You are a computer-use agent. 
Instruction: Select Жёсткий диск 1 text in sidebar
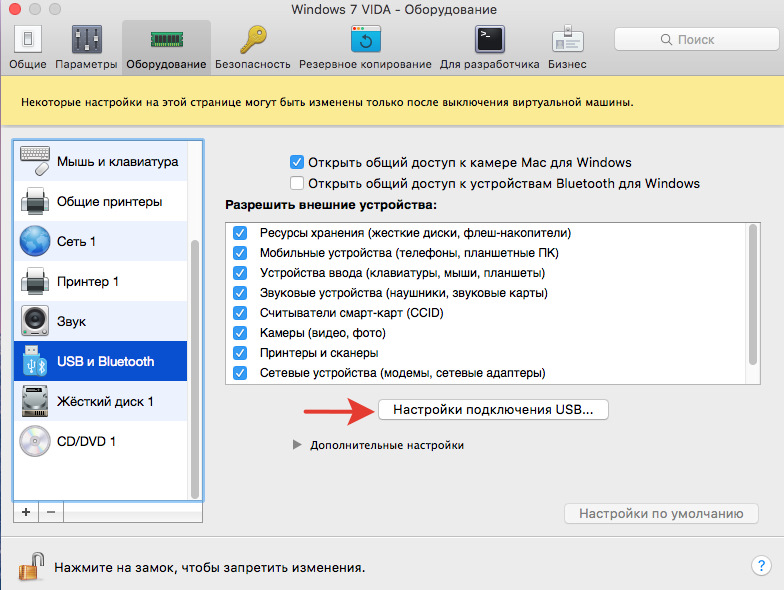click(x=105, y=402)
